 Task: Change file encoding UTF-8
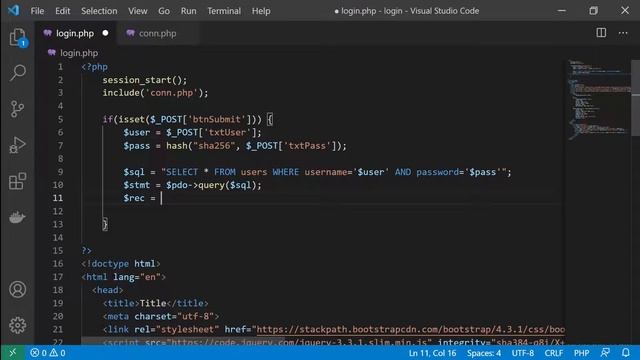coord(522,353)
